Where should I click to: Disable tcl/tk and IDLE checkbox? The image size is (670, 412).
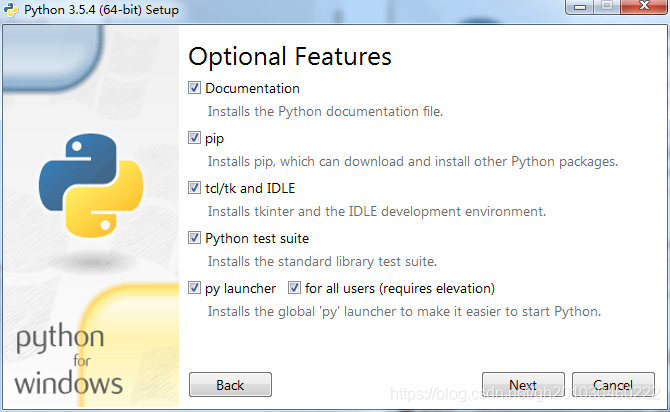(194, 188)
